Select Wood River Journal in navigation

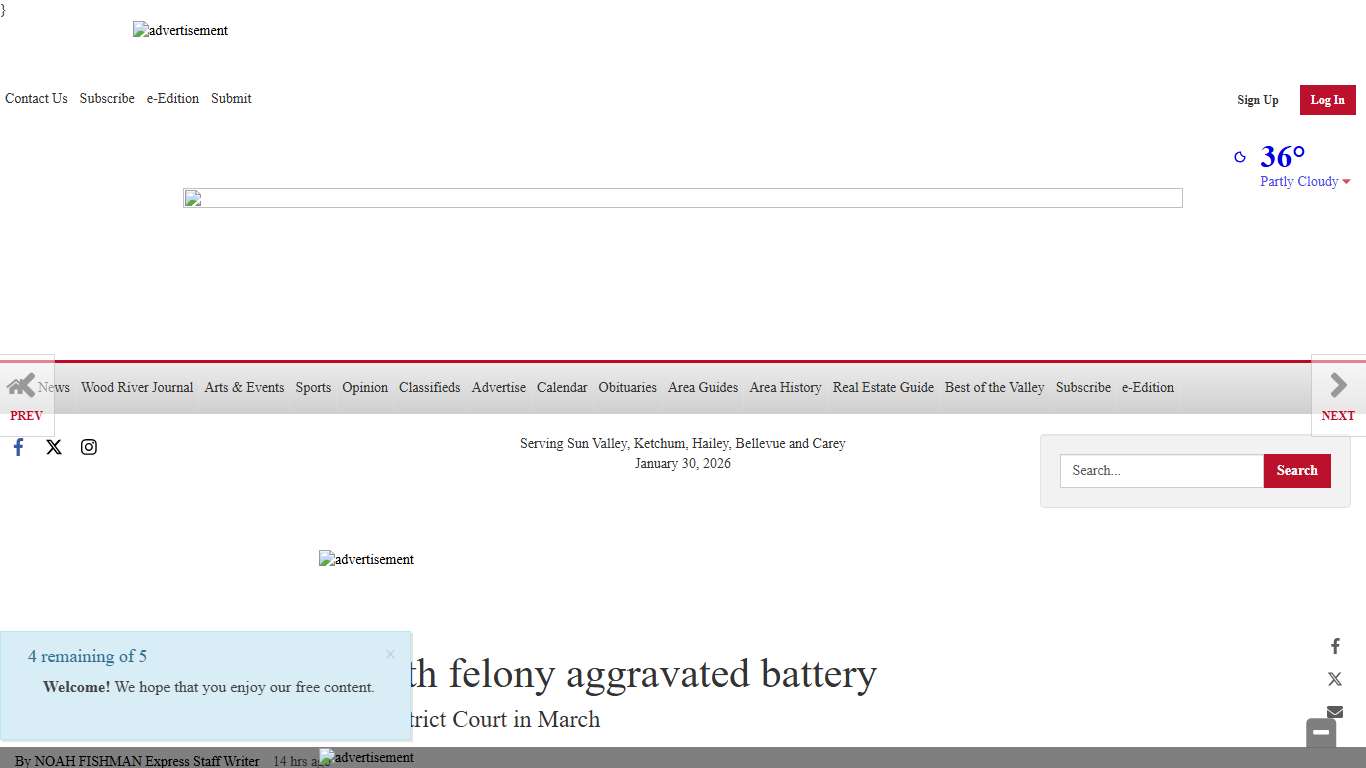(137, 387)
